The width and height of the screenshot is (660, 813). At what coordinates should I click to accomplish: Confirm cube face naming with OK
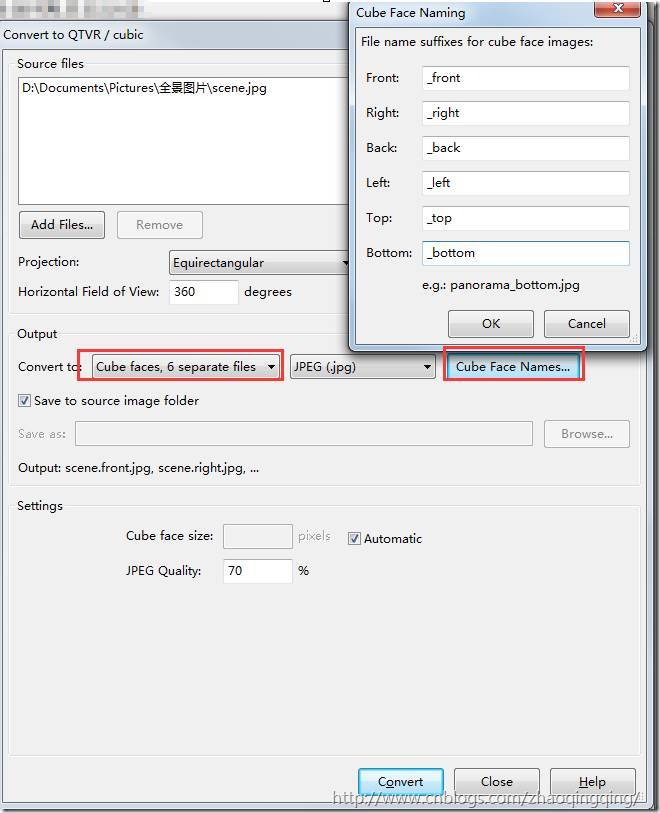tap(490, 324)
